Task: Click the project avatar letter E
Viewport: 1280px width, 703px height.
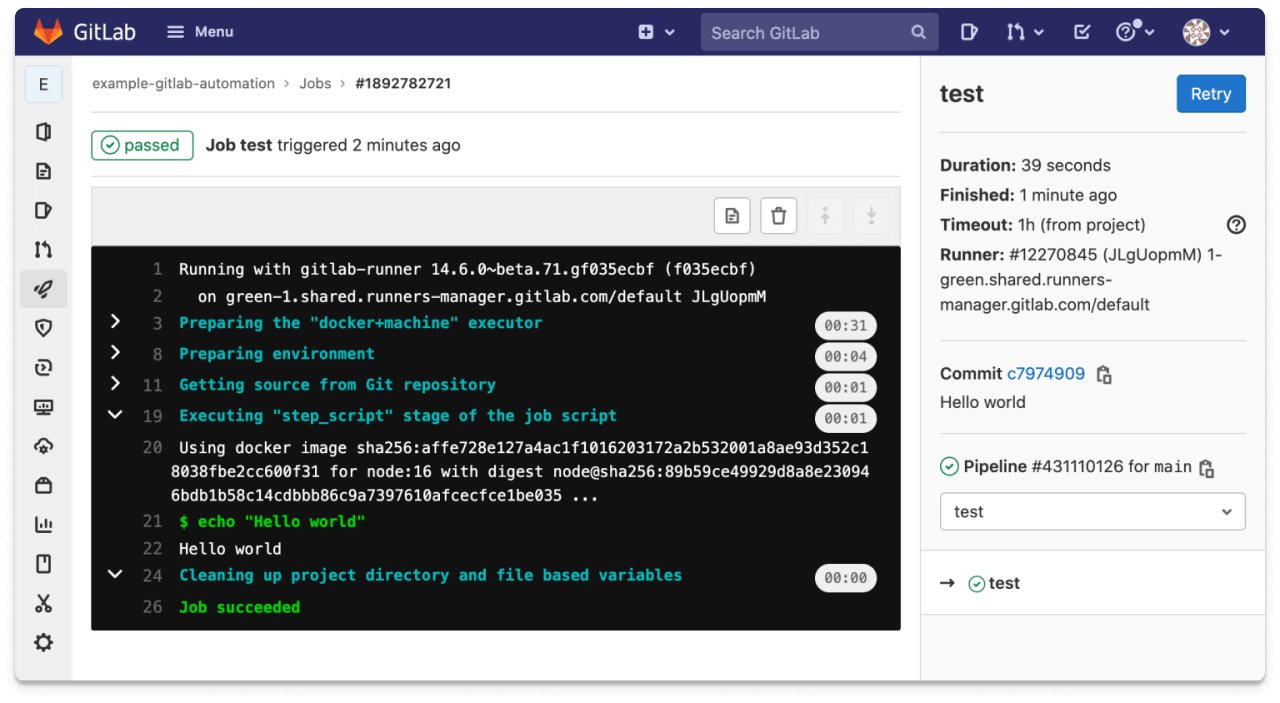Action: pos(43,85)
